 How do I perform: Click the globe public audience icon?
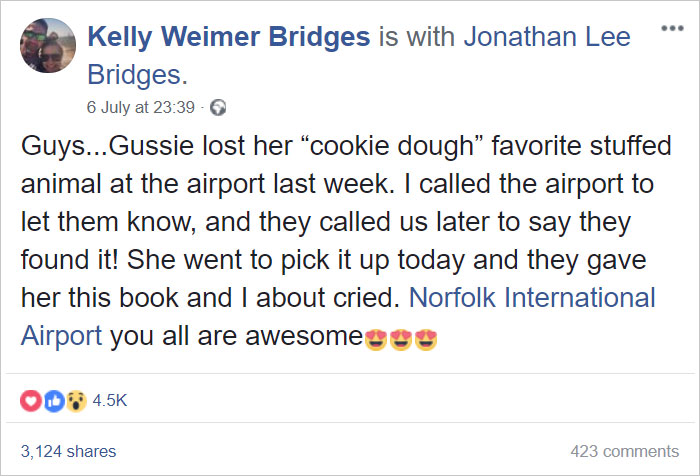218,108
